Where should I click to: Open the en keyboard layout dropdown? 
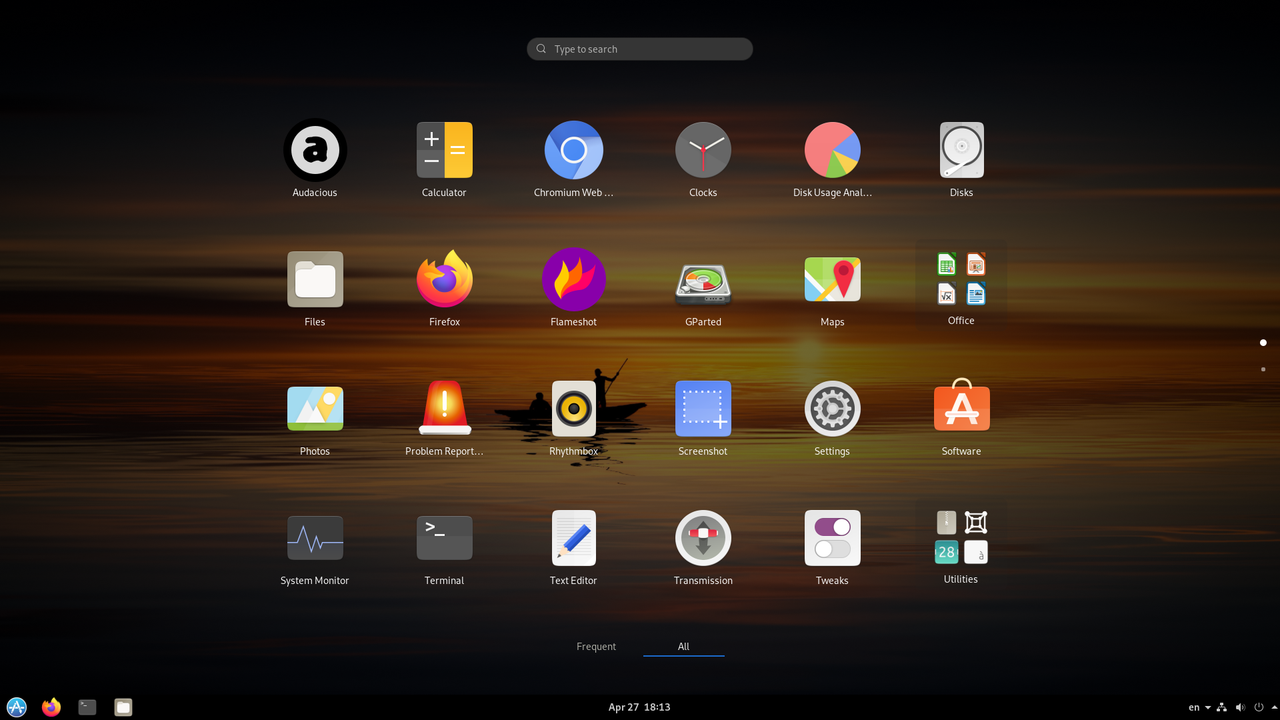1200,707
